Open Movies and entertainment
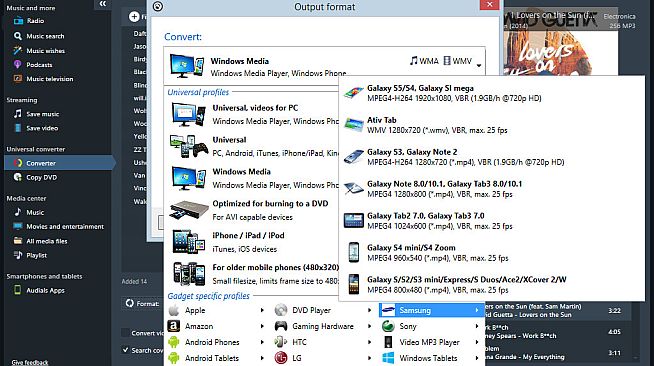 [x=58, y=227]
